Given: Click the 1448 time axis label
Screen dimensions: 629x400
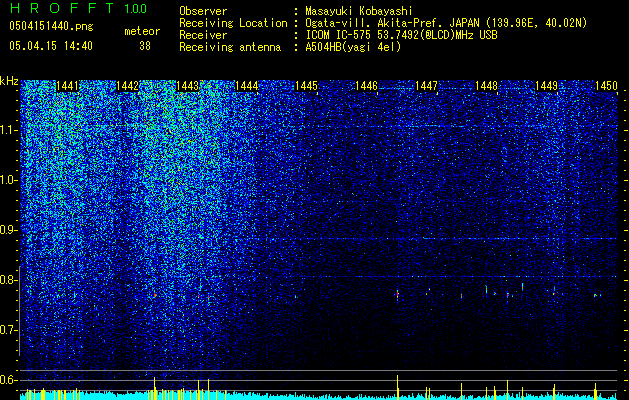Looking at the screenshot, I should [x=486, y=86].
